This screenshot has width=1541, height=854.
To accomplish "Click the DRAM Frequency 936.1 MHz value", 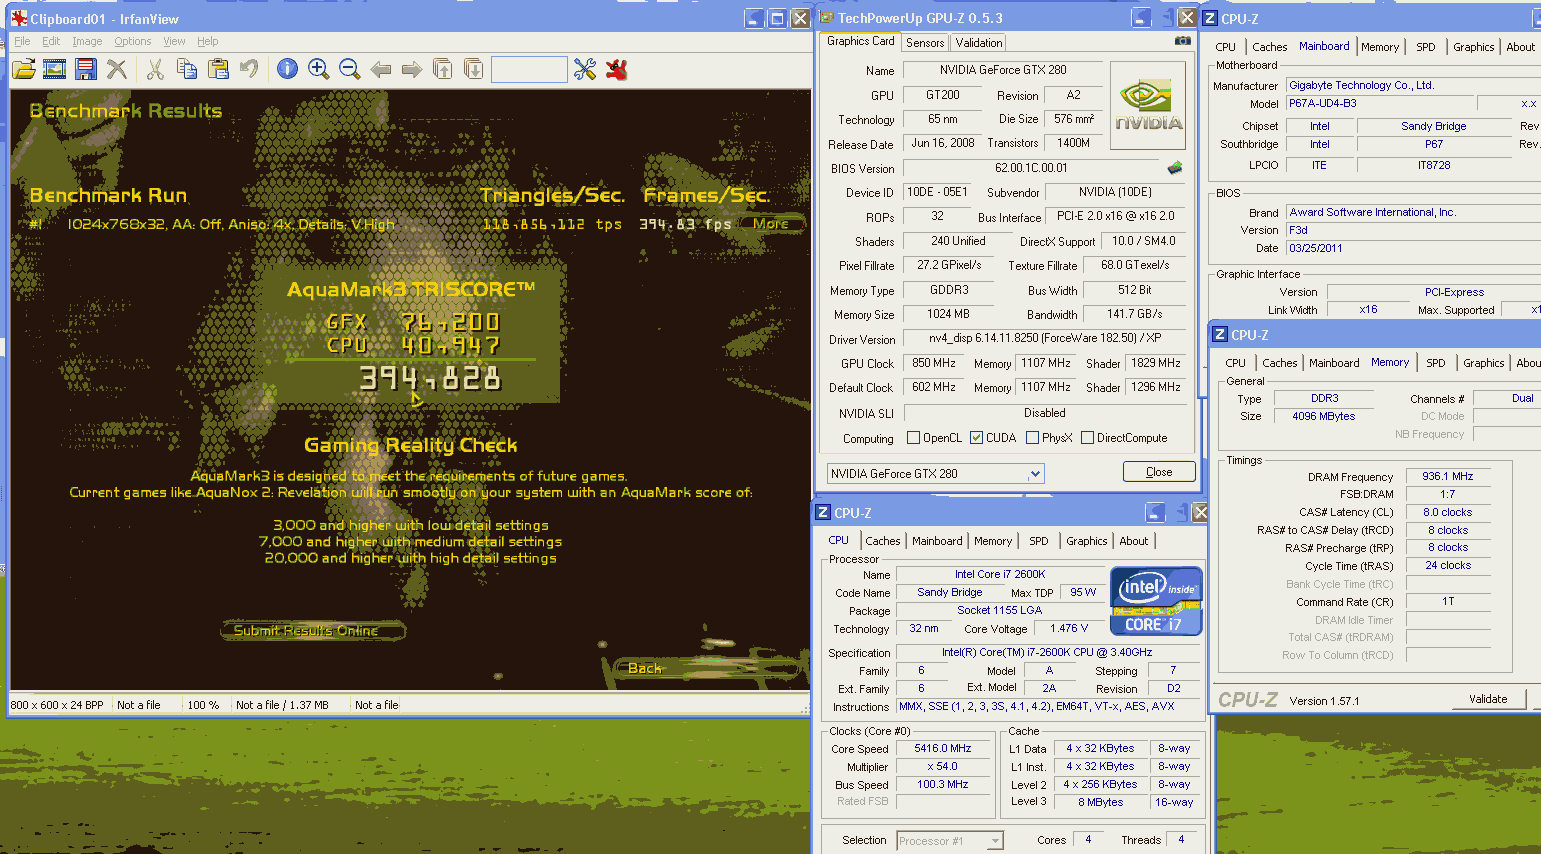I will tap(1447, 476).
